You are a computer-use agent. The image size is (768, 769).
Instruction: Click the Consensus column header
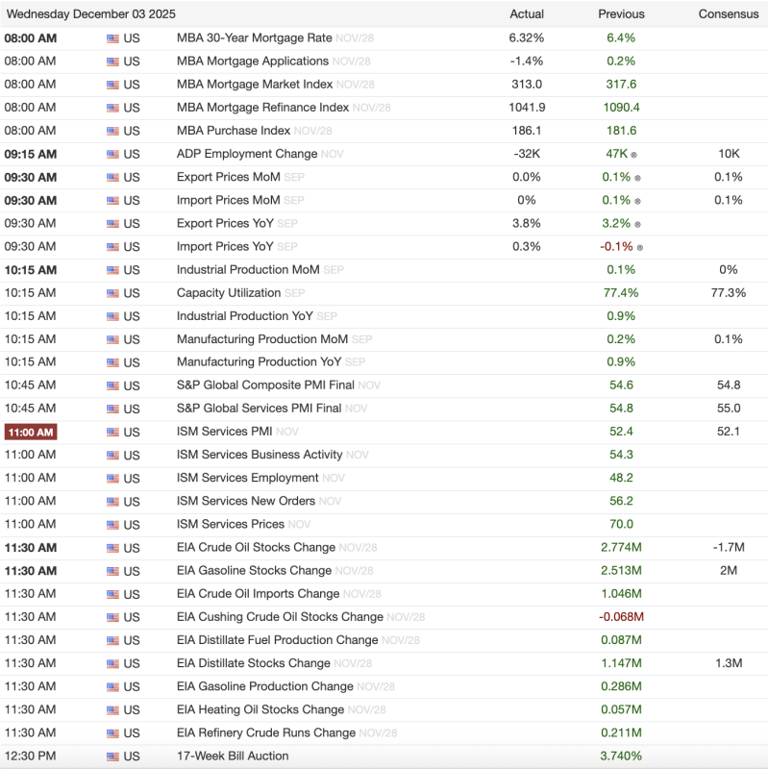coord(728,14)
